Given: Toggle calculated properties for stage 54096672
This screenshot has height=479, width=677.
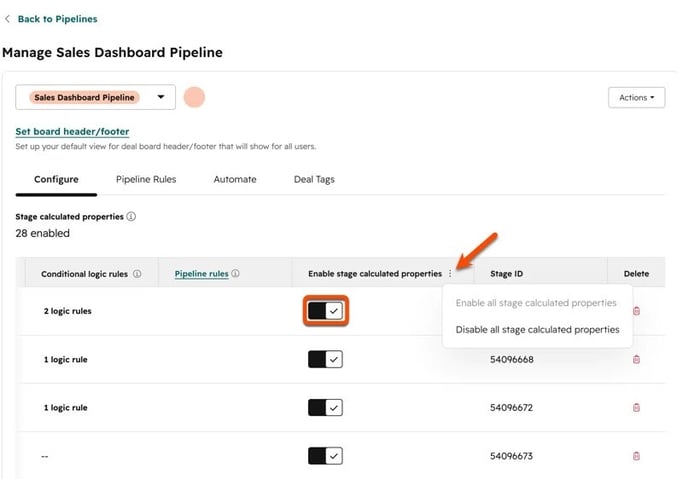Looking at the screenshot, I should 325,407.
